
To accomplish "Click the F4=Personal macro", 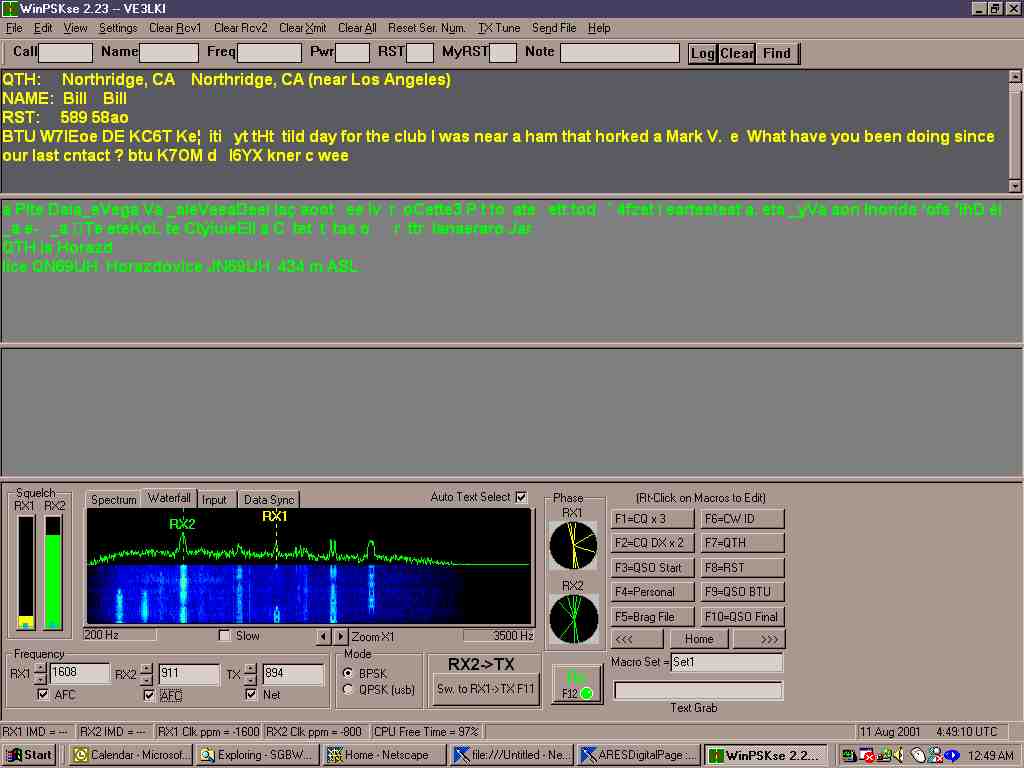I will click(x=652, y=592).
